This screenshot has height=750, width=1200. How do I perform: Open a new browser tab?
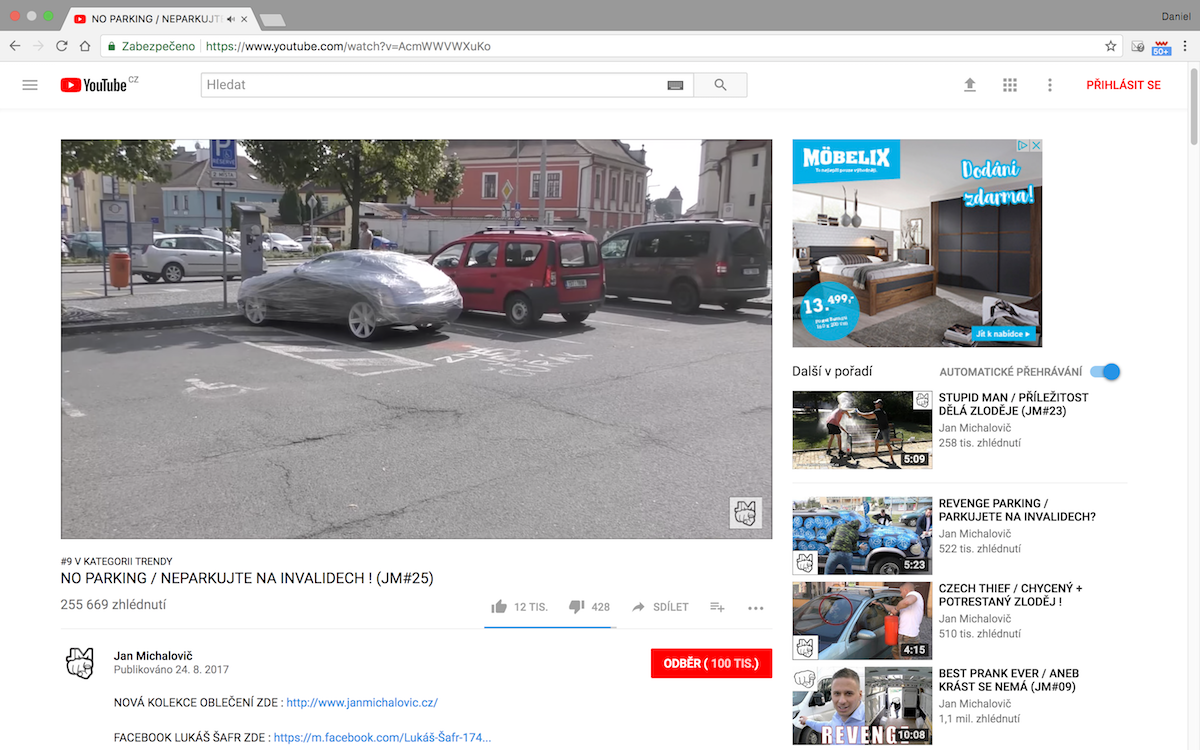point(272,20)
